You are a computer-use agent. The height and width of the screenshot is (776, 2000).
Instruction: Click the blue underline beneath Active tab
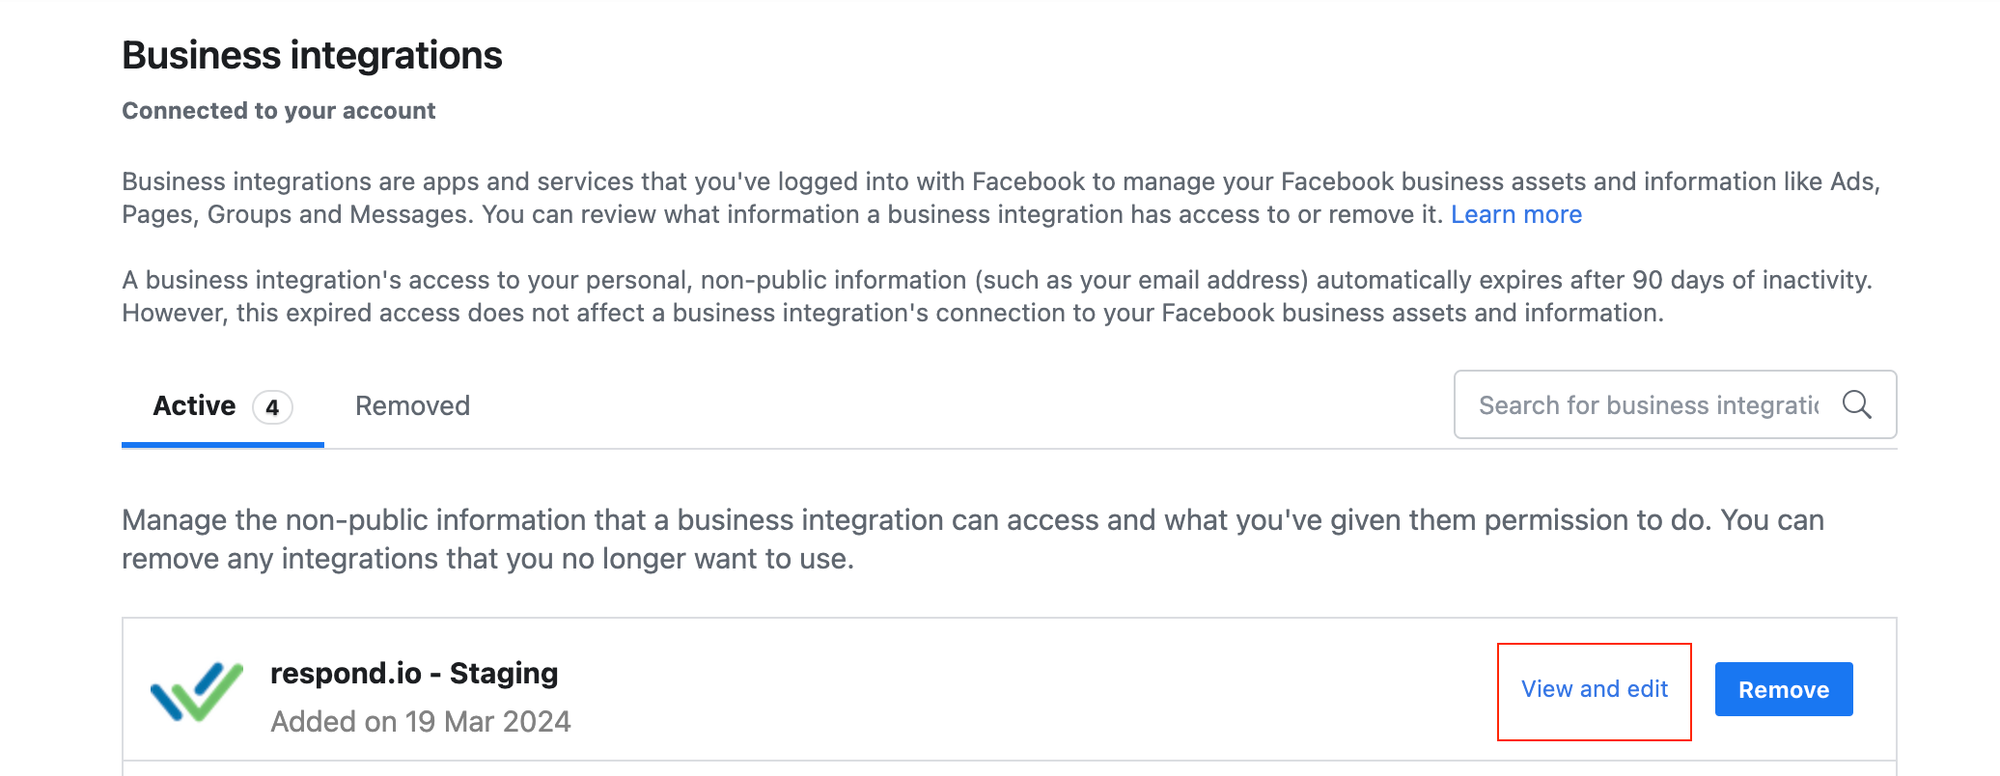tap(222, 444)
